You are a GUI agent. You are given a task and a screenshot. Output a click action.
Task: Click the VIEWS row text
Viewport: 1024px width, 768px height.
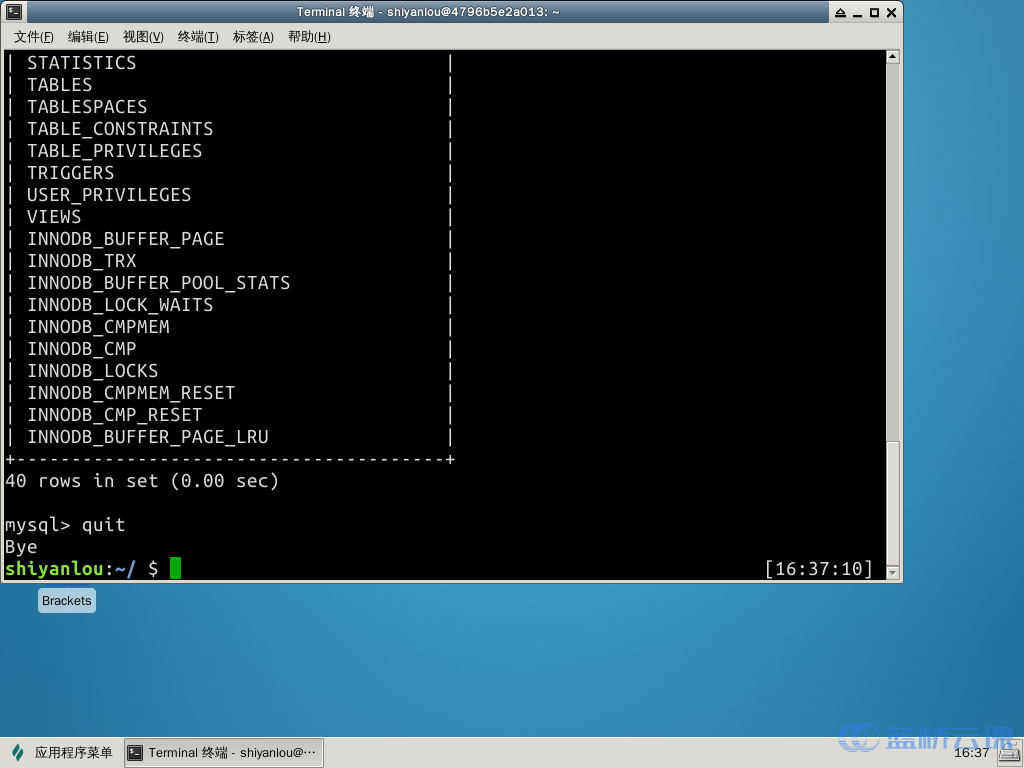click(54, 217)
